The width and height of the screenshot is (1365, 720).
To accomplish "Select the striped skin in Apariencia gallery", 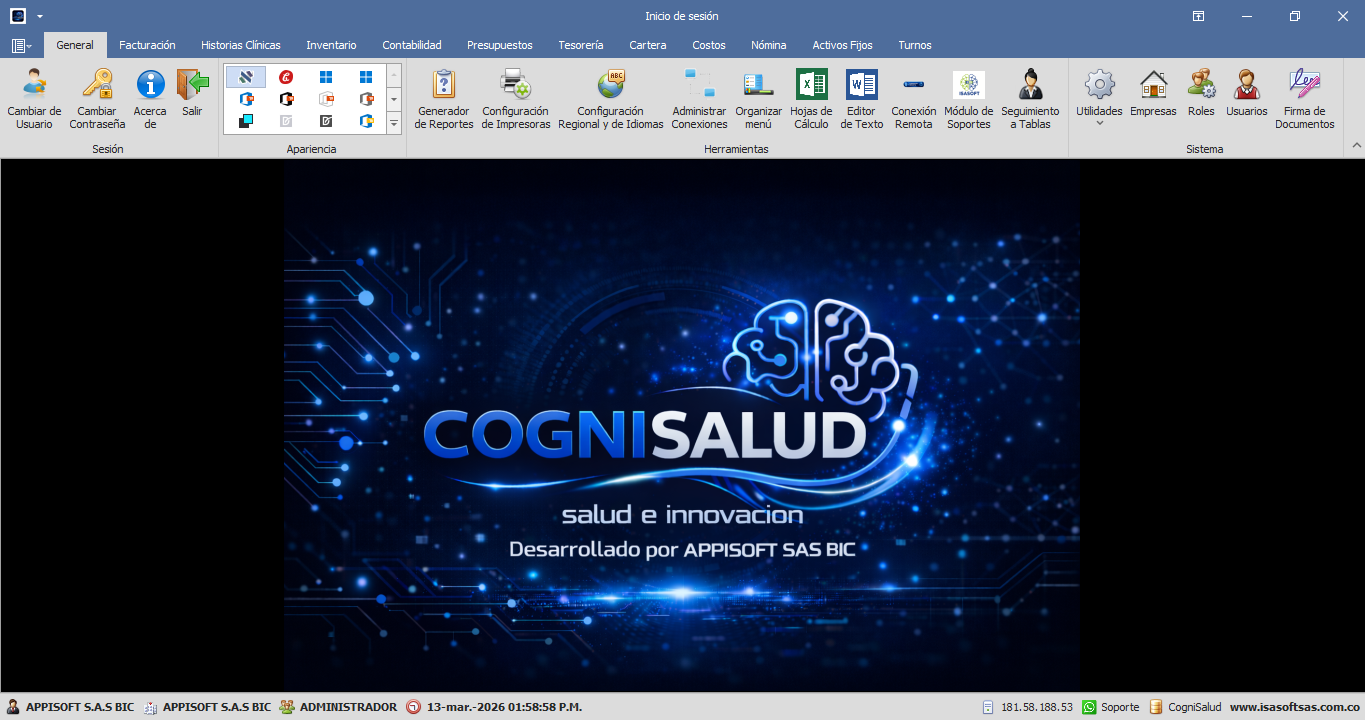I will click(246, 77).
